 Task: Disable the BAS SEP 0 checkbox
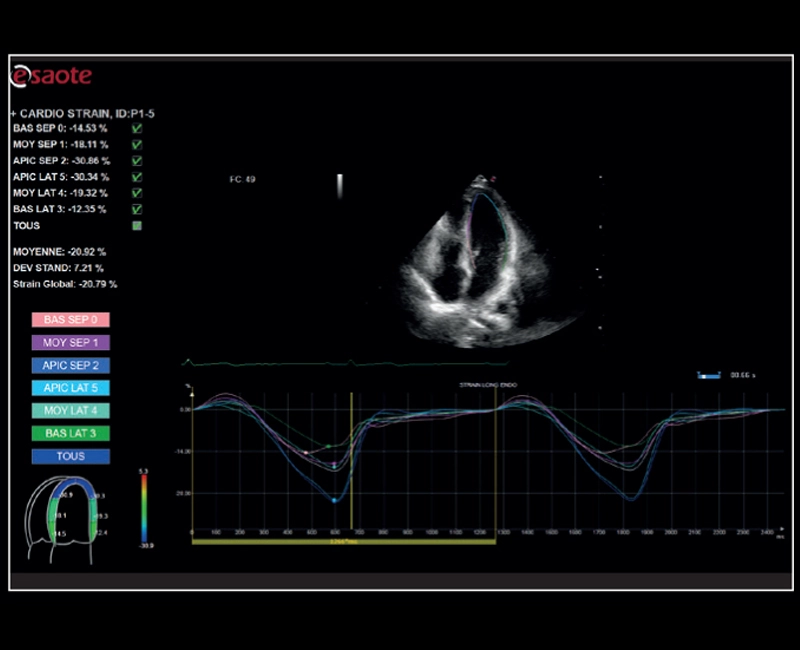(x=135, y=130)
